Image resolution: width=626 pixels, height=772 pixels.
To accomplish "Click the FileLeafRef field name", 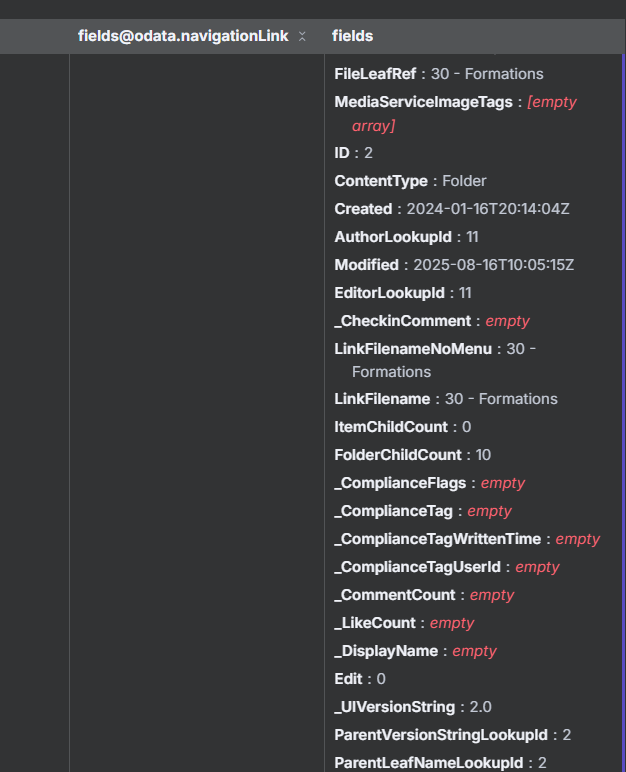I will click(376, 74).
